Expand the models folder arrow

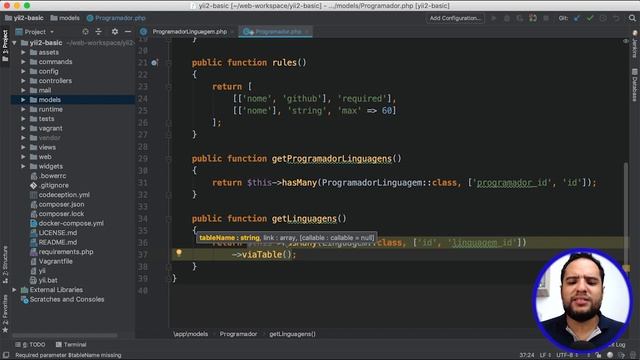pos(23,100)
